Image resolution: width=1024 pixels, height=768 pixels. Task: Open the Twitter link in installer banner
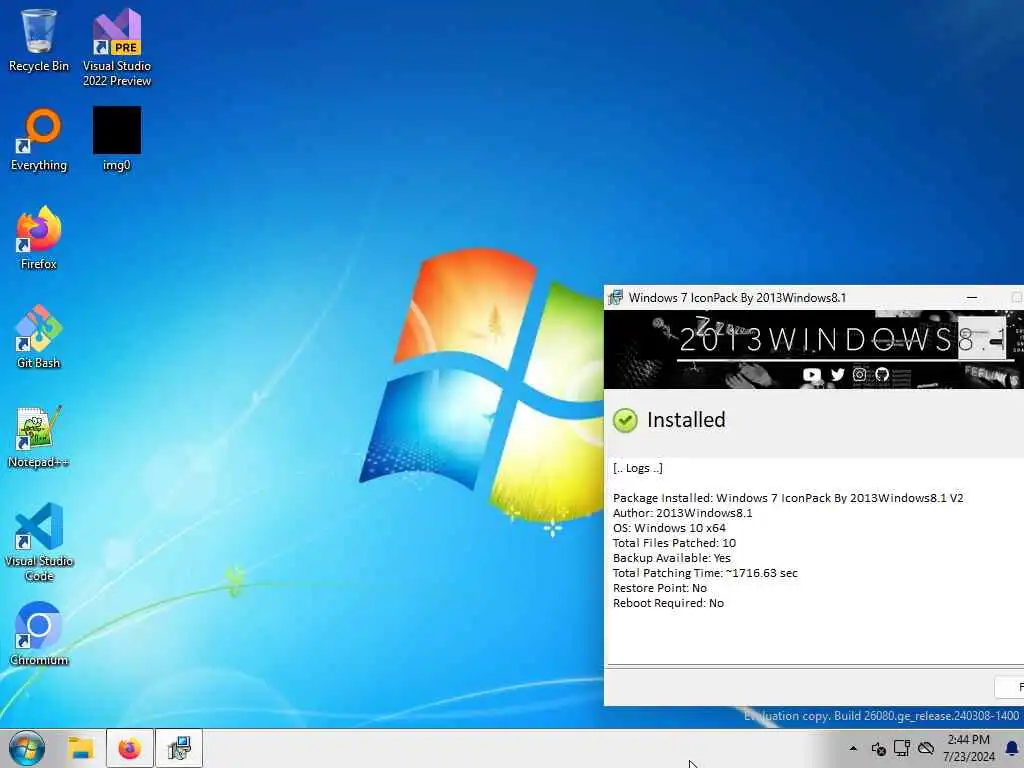click(837, 374)
